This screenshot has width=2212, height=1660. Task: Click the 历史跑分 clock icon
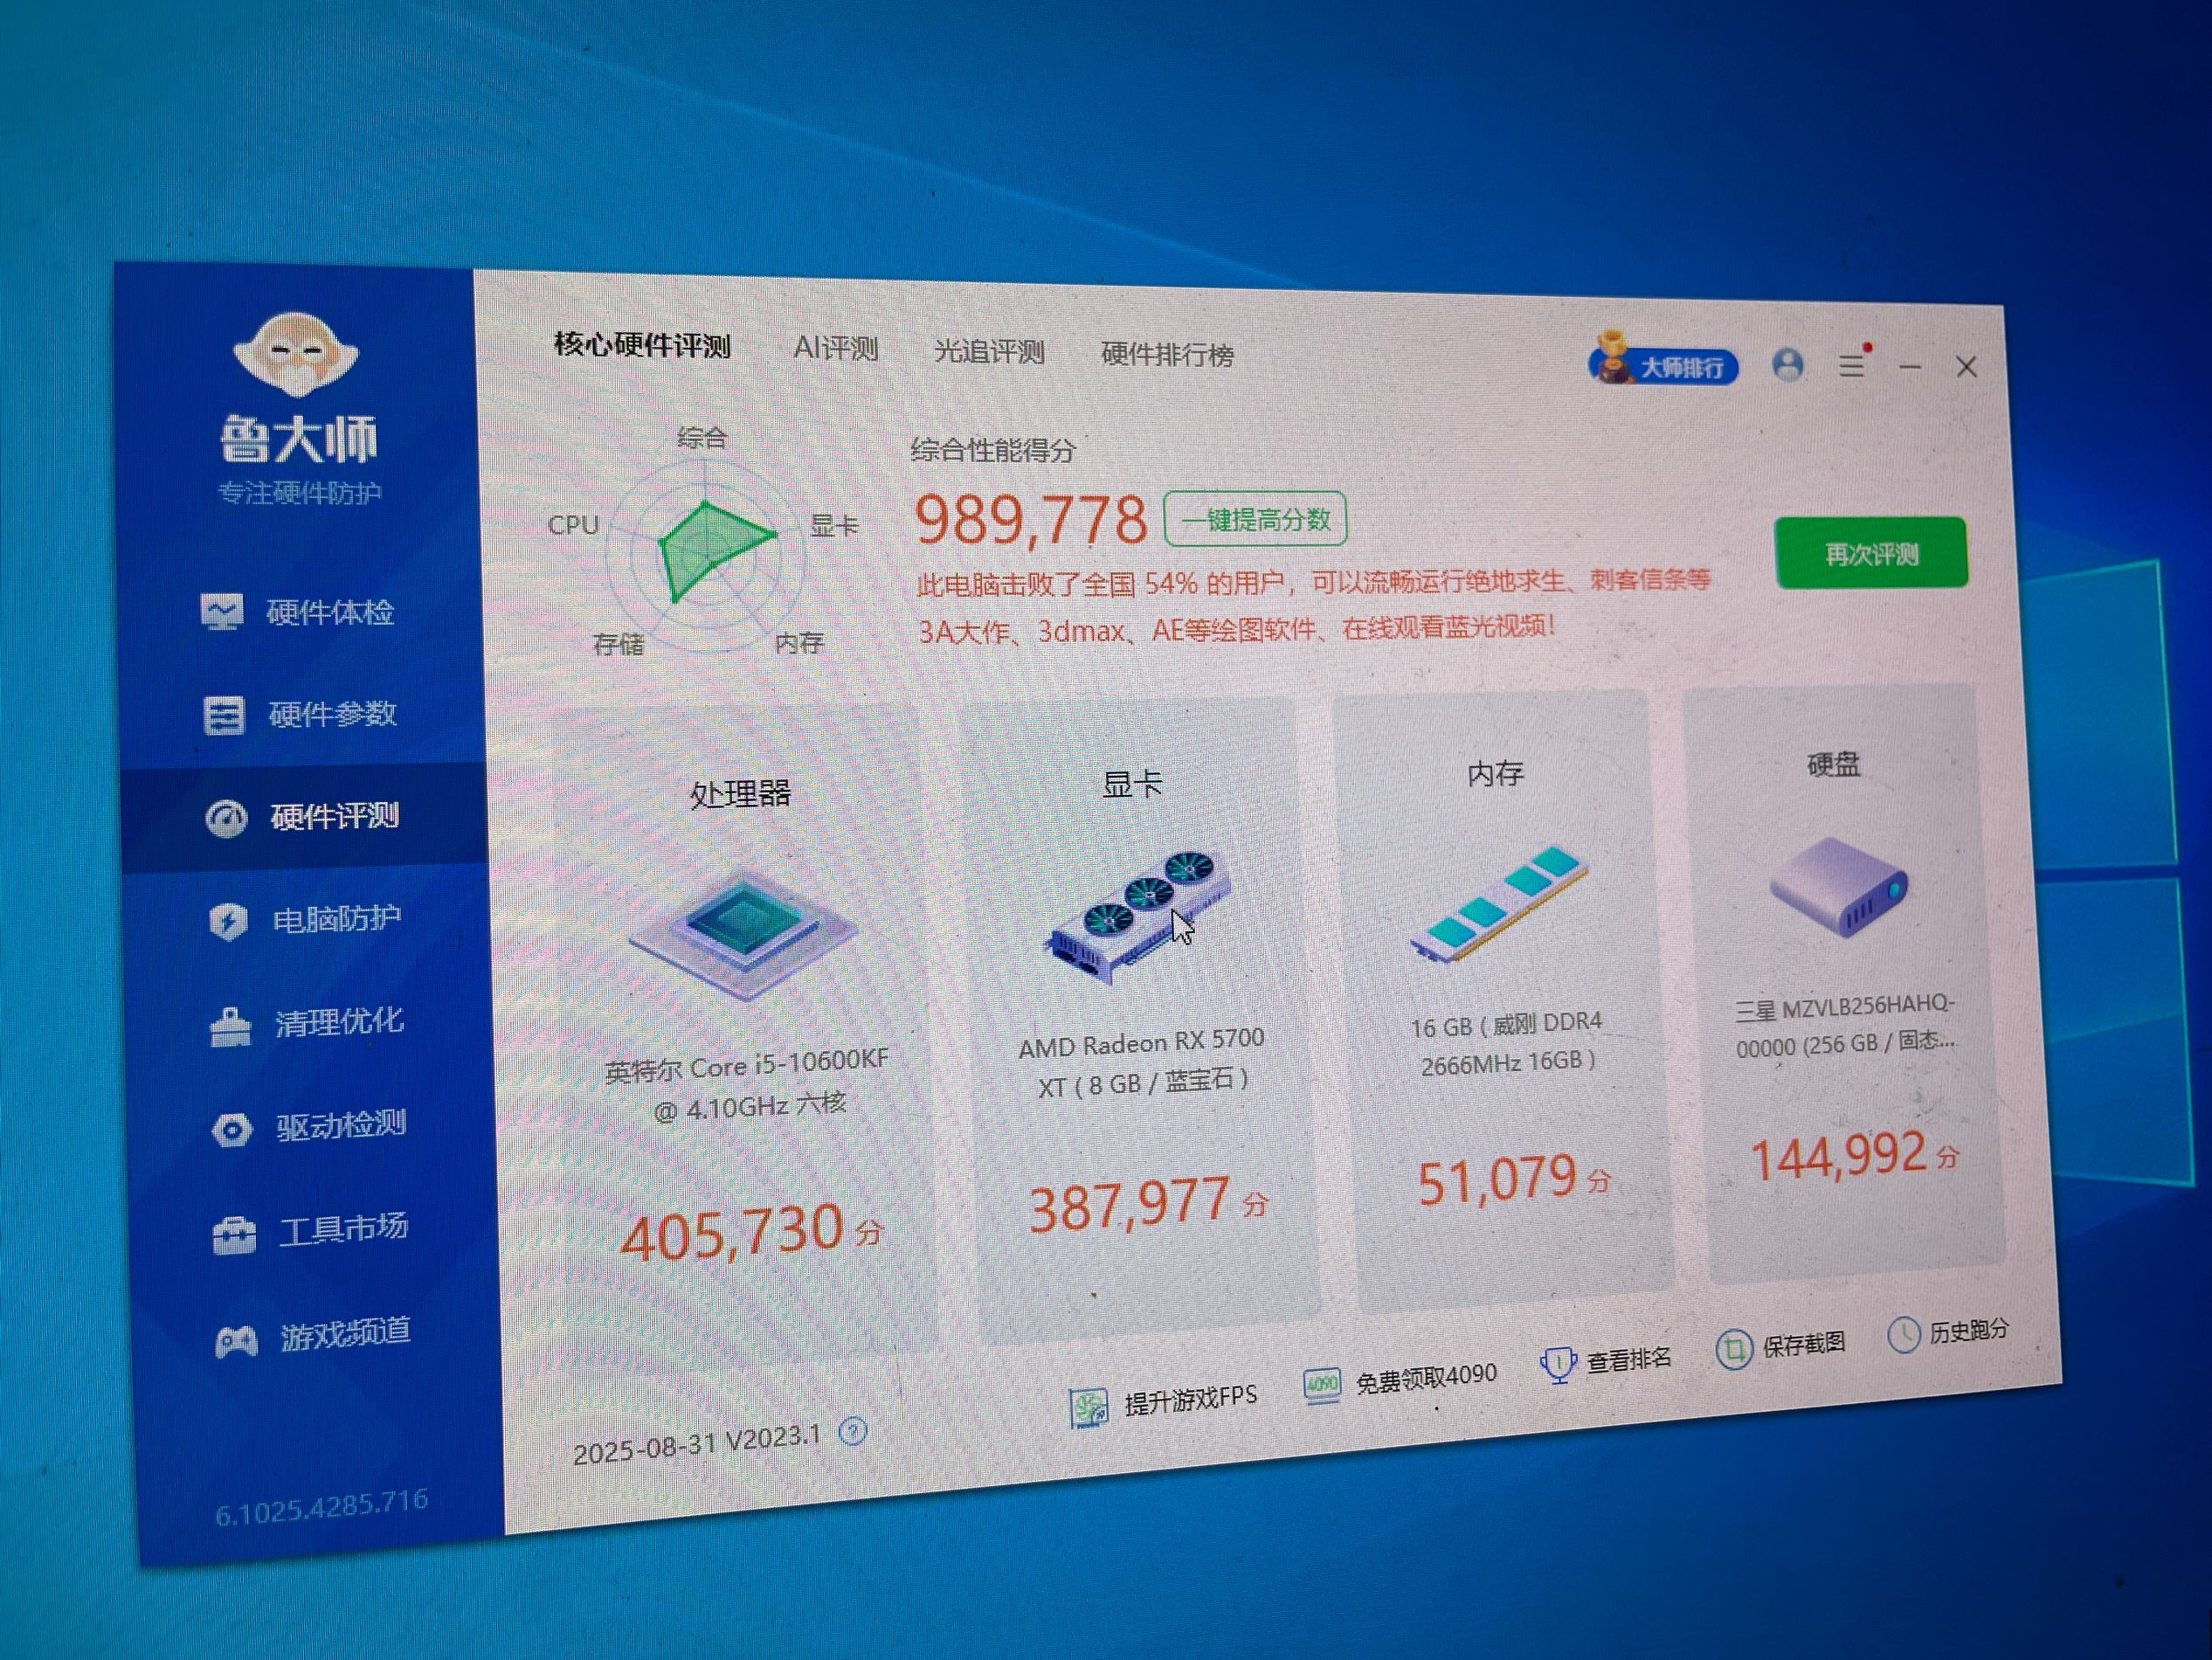click(x=1904, y=1334)
